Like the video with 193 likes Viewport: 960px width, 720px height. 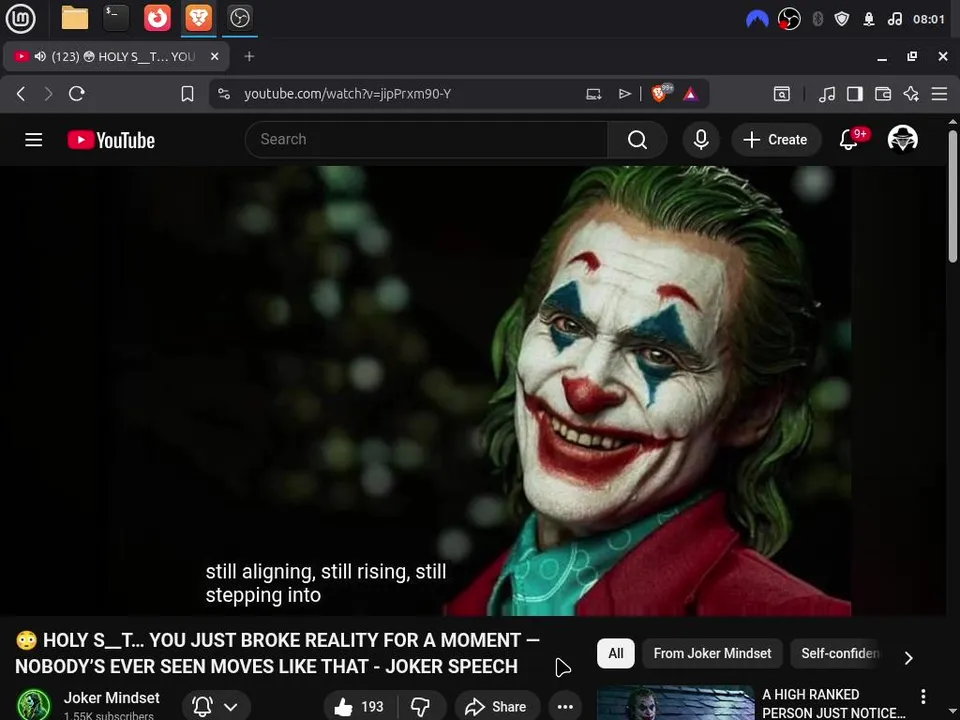click(x=359, y=707)
